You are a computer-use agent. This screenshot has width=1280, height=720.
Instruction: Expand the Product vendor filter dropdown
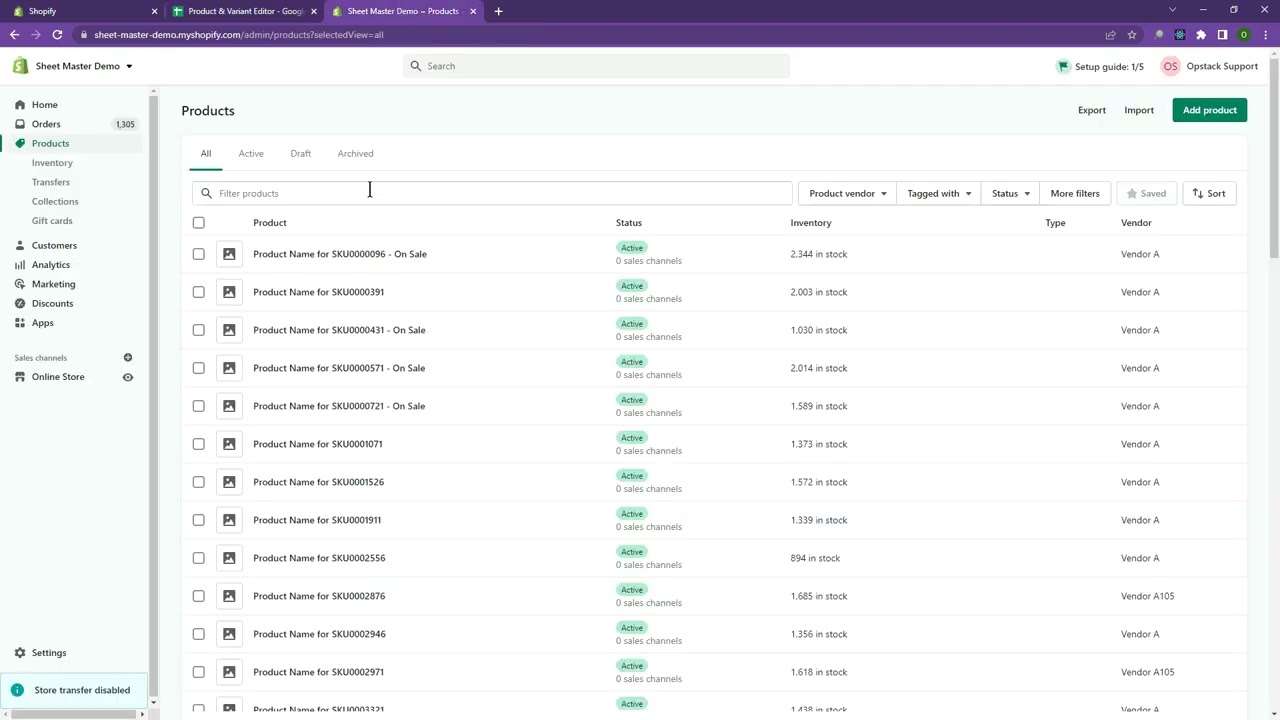tap(847, 194)
